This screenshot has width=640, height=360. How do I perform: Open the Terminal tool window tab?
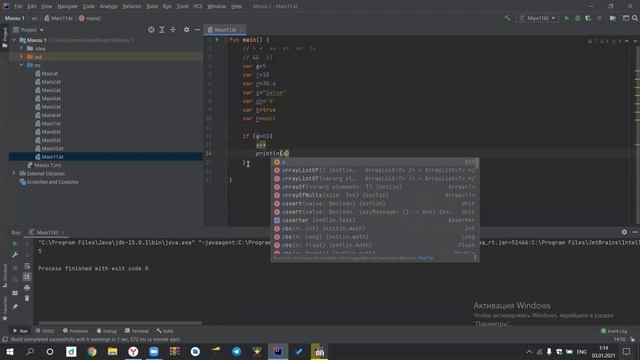pos(137,331)
